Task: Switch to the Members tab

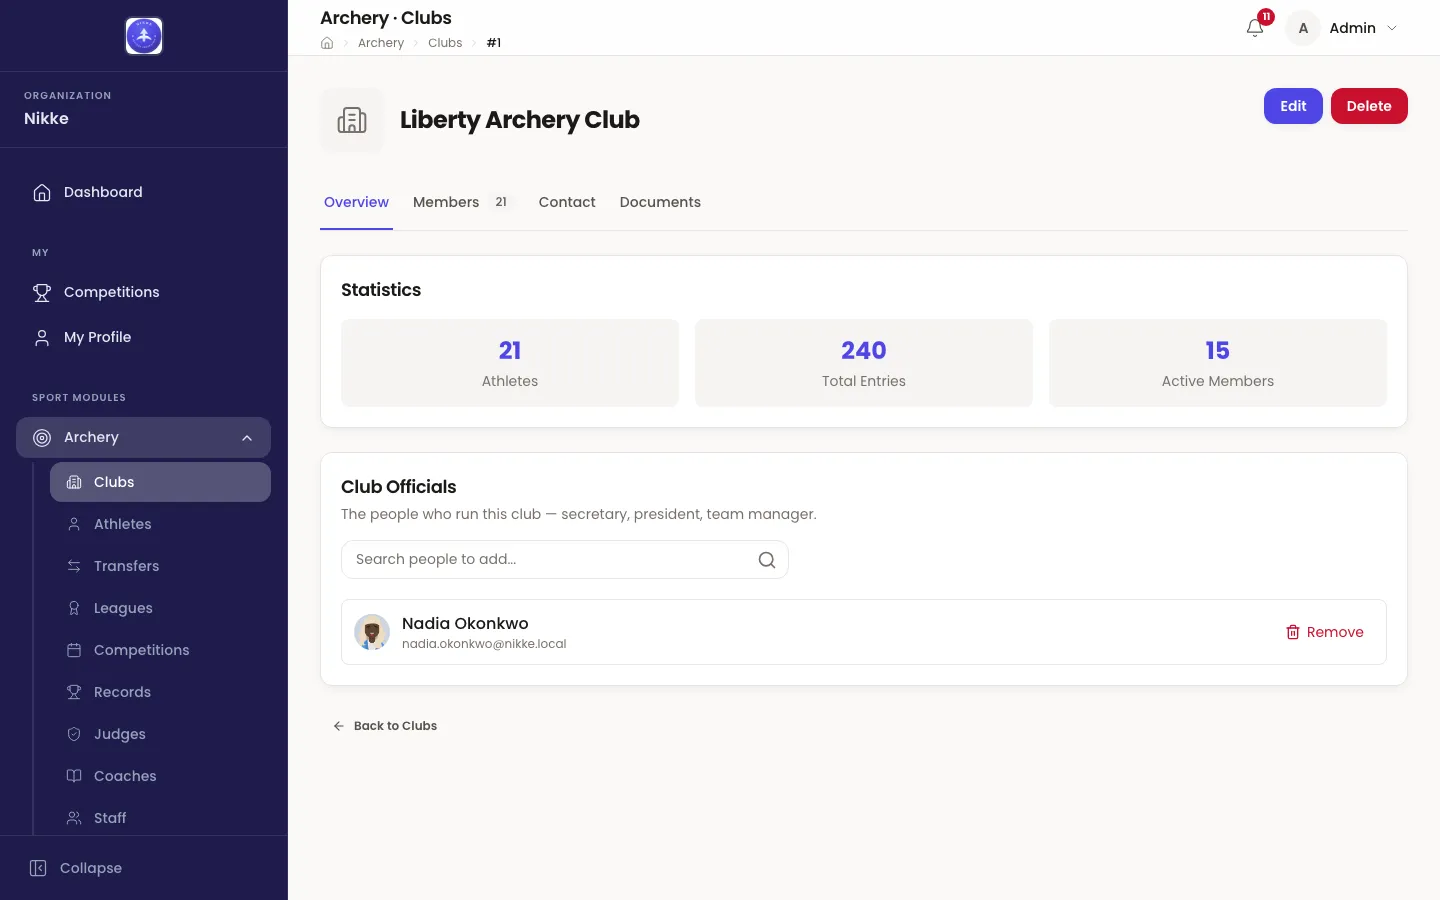Action: pyautogui.click(x=464, y=202)
